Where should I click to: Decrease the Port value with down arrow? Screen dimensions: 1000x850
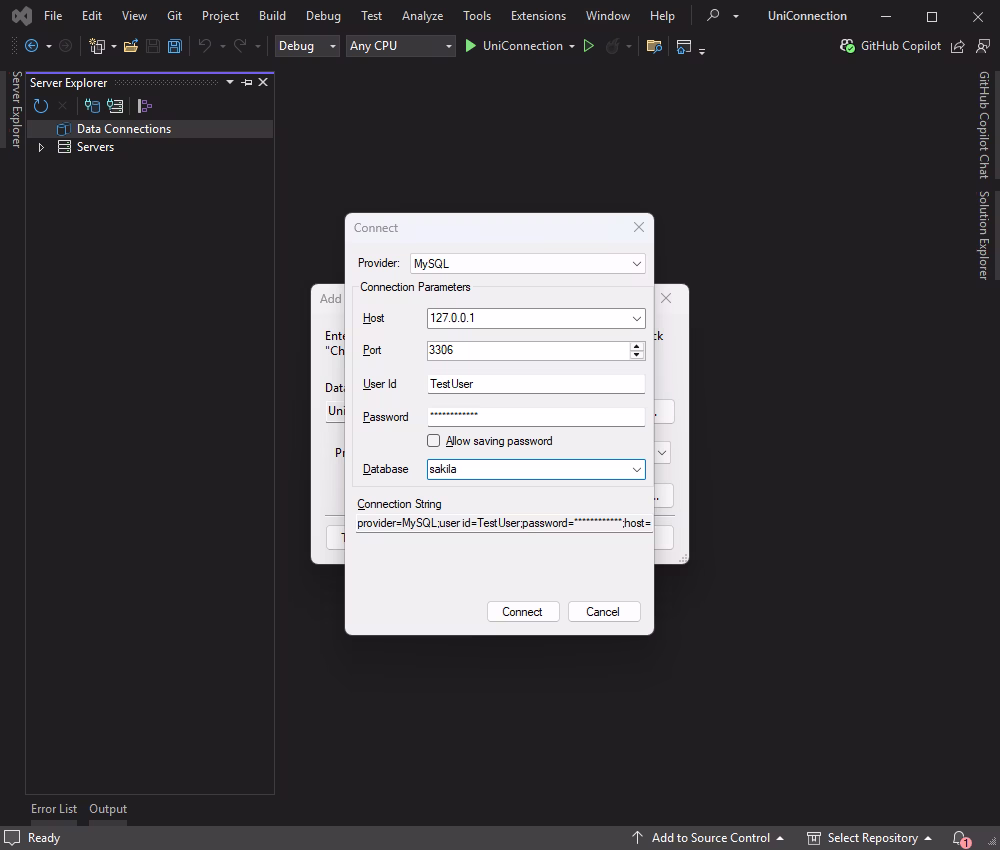[x=636, y=354]
